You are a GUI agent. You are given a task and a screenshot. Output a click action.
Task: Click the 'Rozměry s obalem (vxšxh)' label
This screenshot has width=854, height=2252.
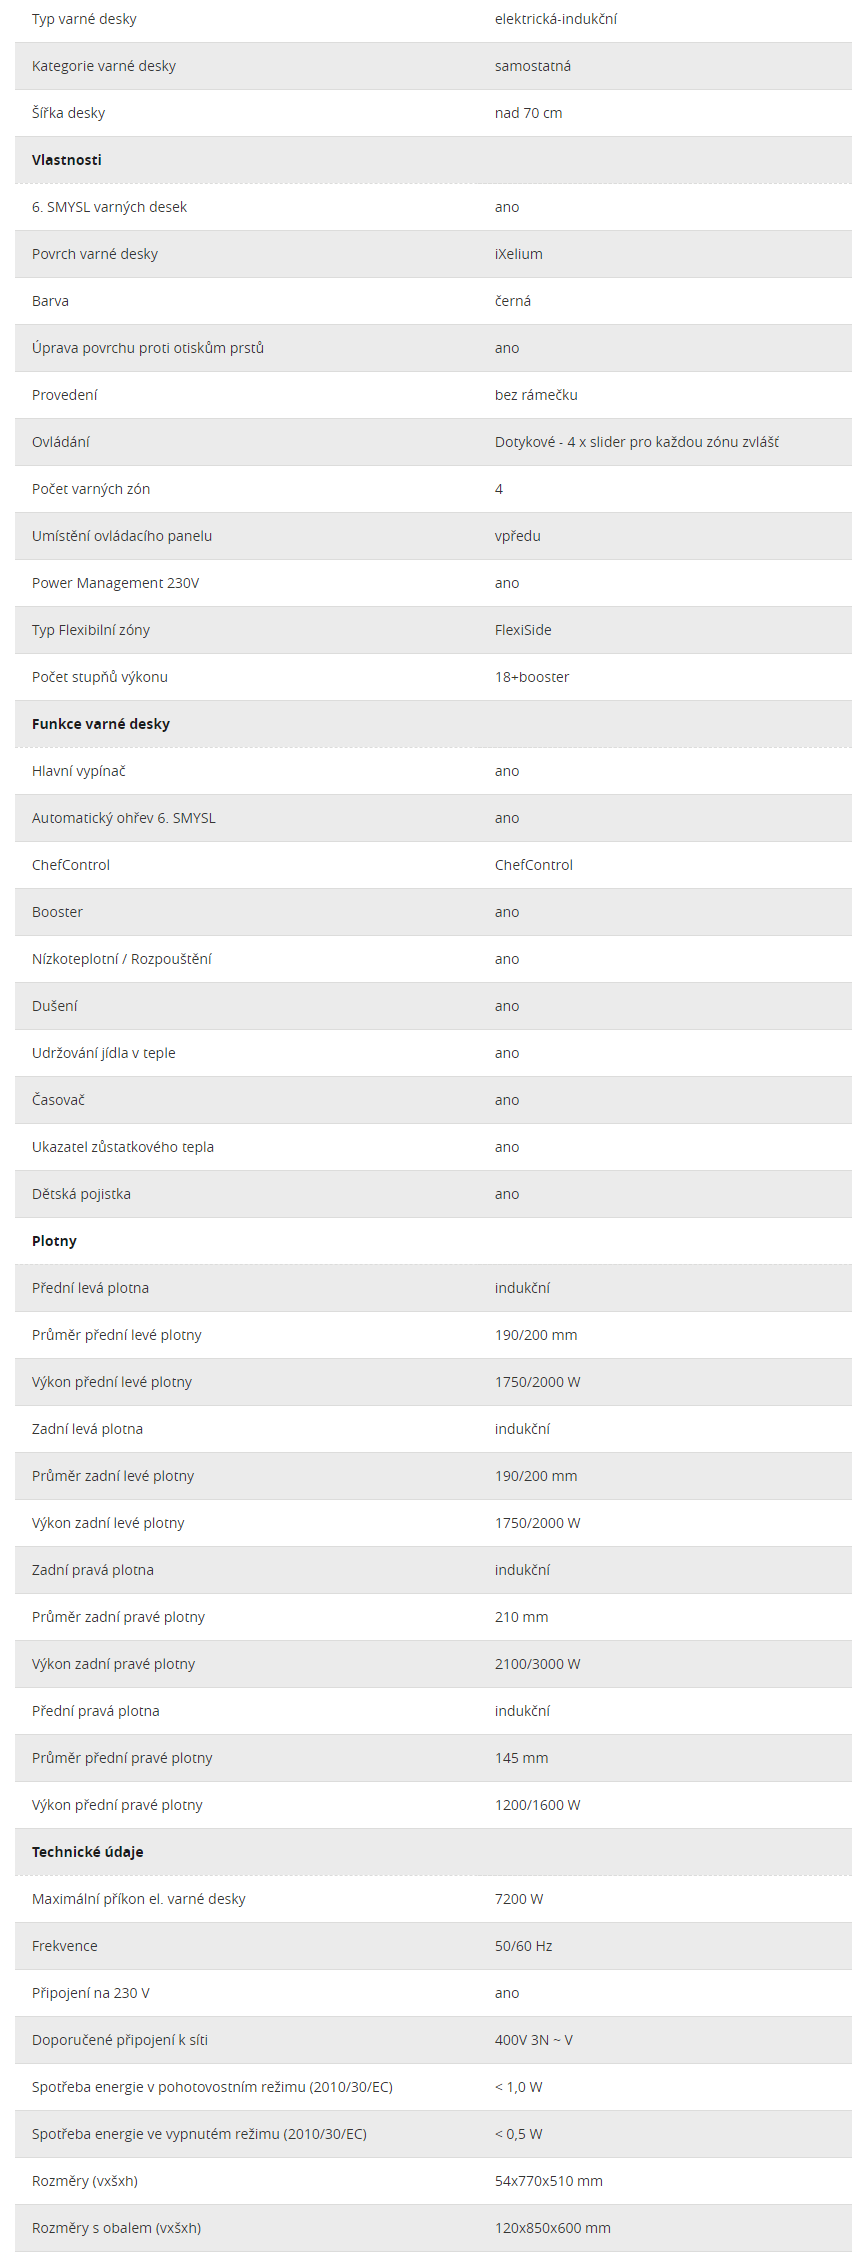[116, 2228]
